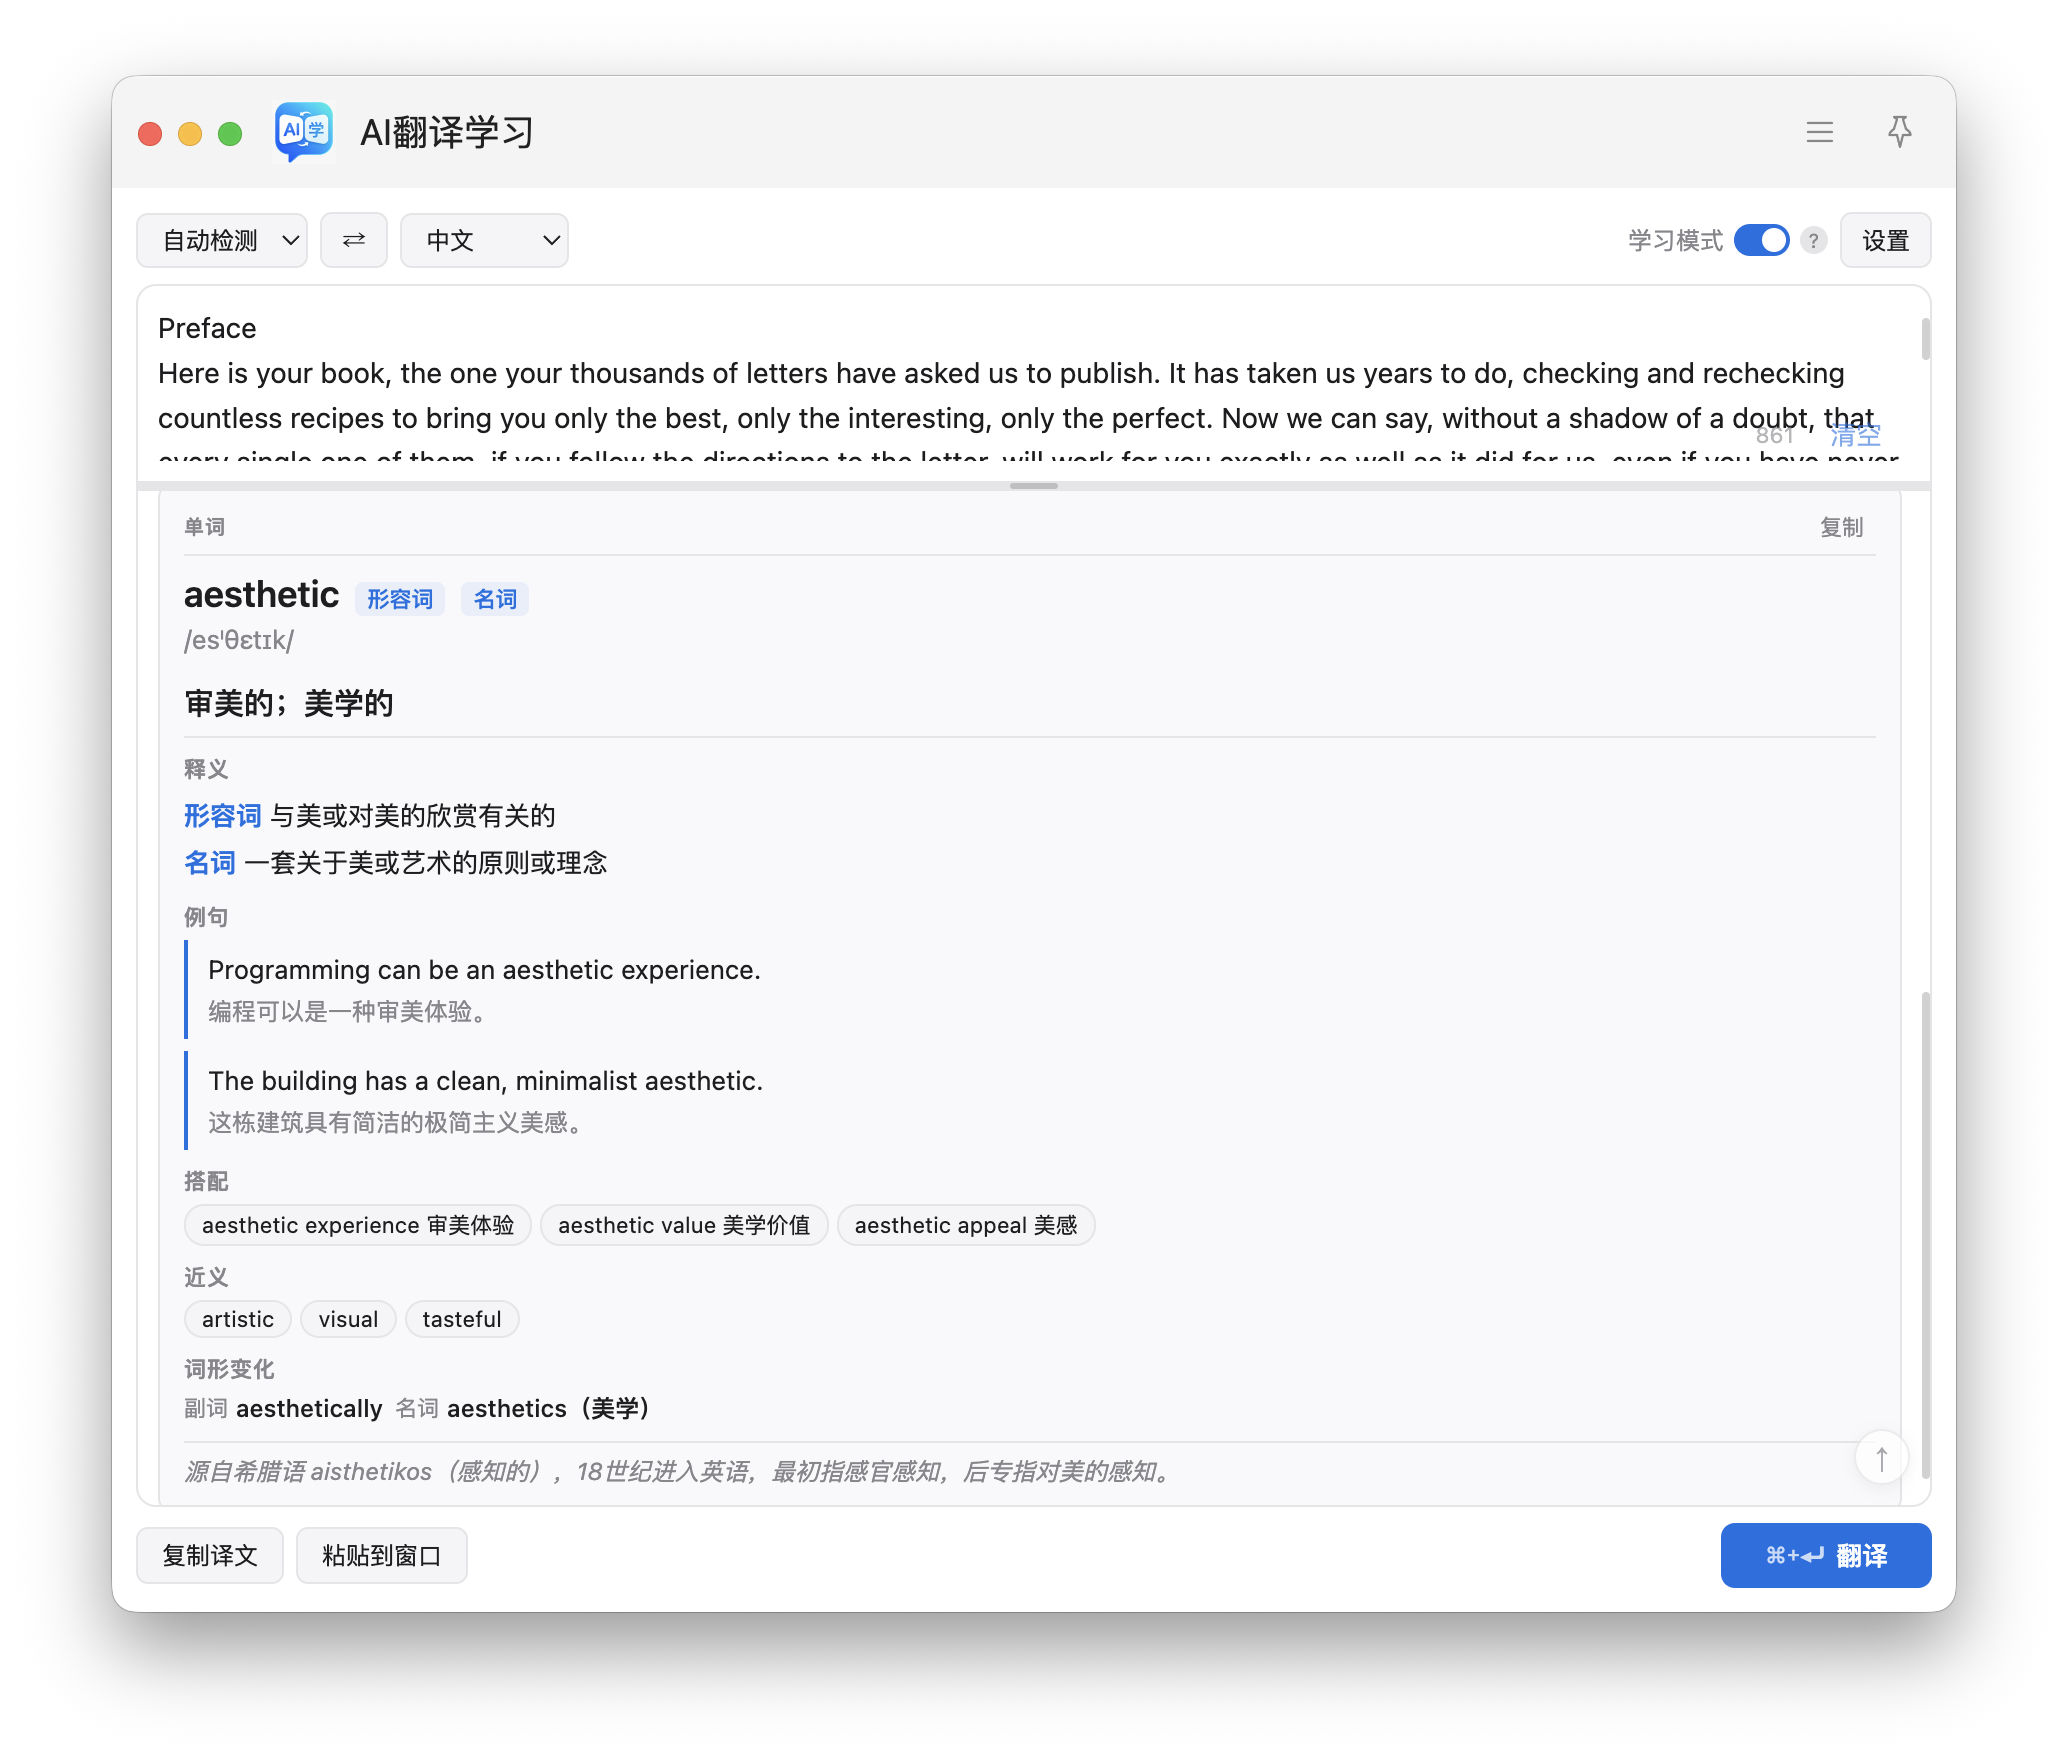Click the translation 这栋建筑具有简洁的极简主义美感。
Image resolution: width=2068 pixels, height=1760 pixels.
[398, 1122]
